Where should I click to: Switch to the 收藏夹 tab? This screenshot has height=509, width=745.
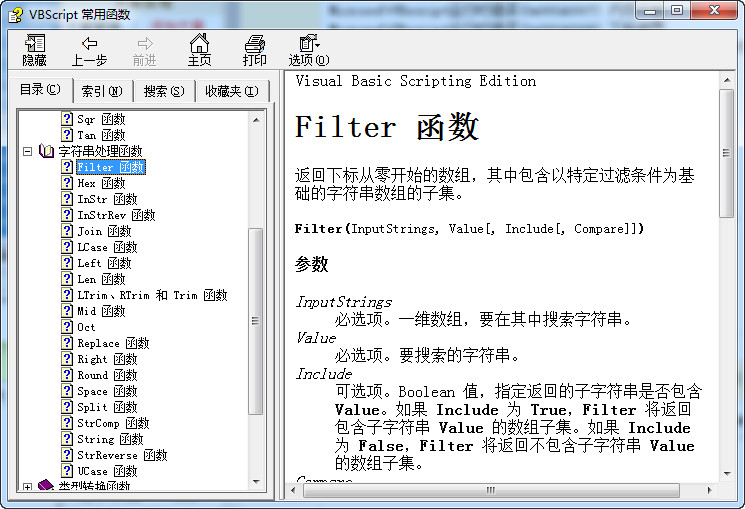coord(232,91)
